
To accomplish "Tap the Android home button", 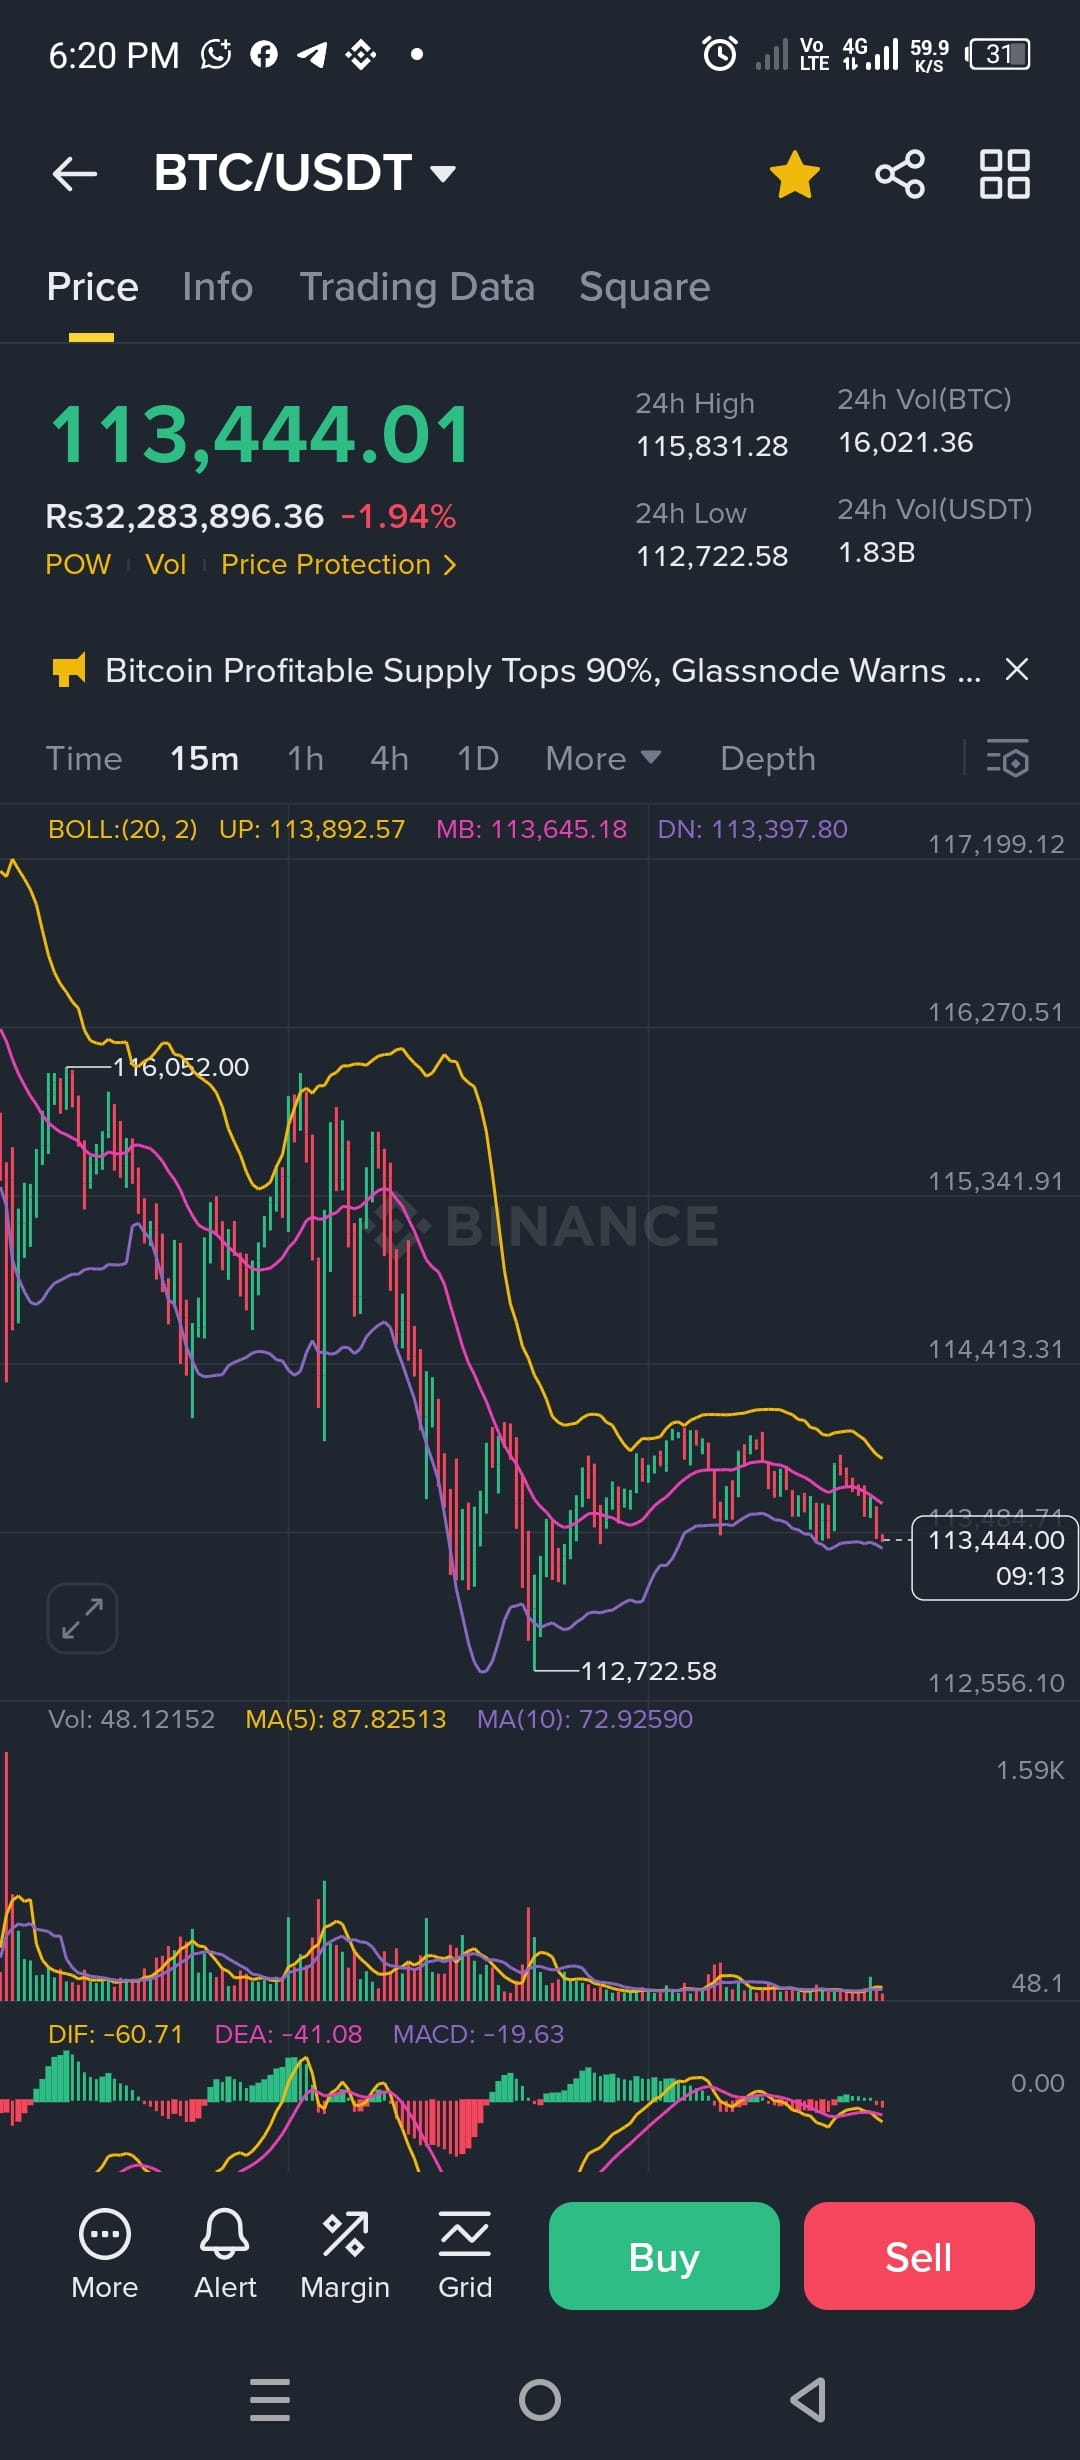I will point(540,2400).
